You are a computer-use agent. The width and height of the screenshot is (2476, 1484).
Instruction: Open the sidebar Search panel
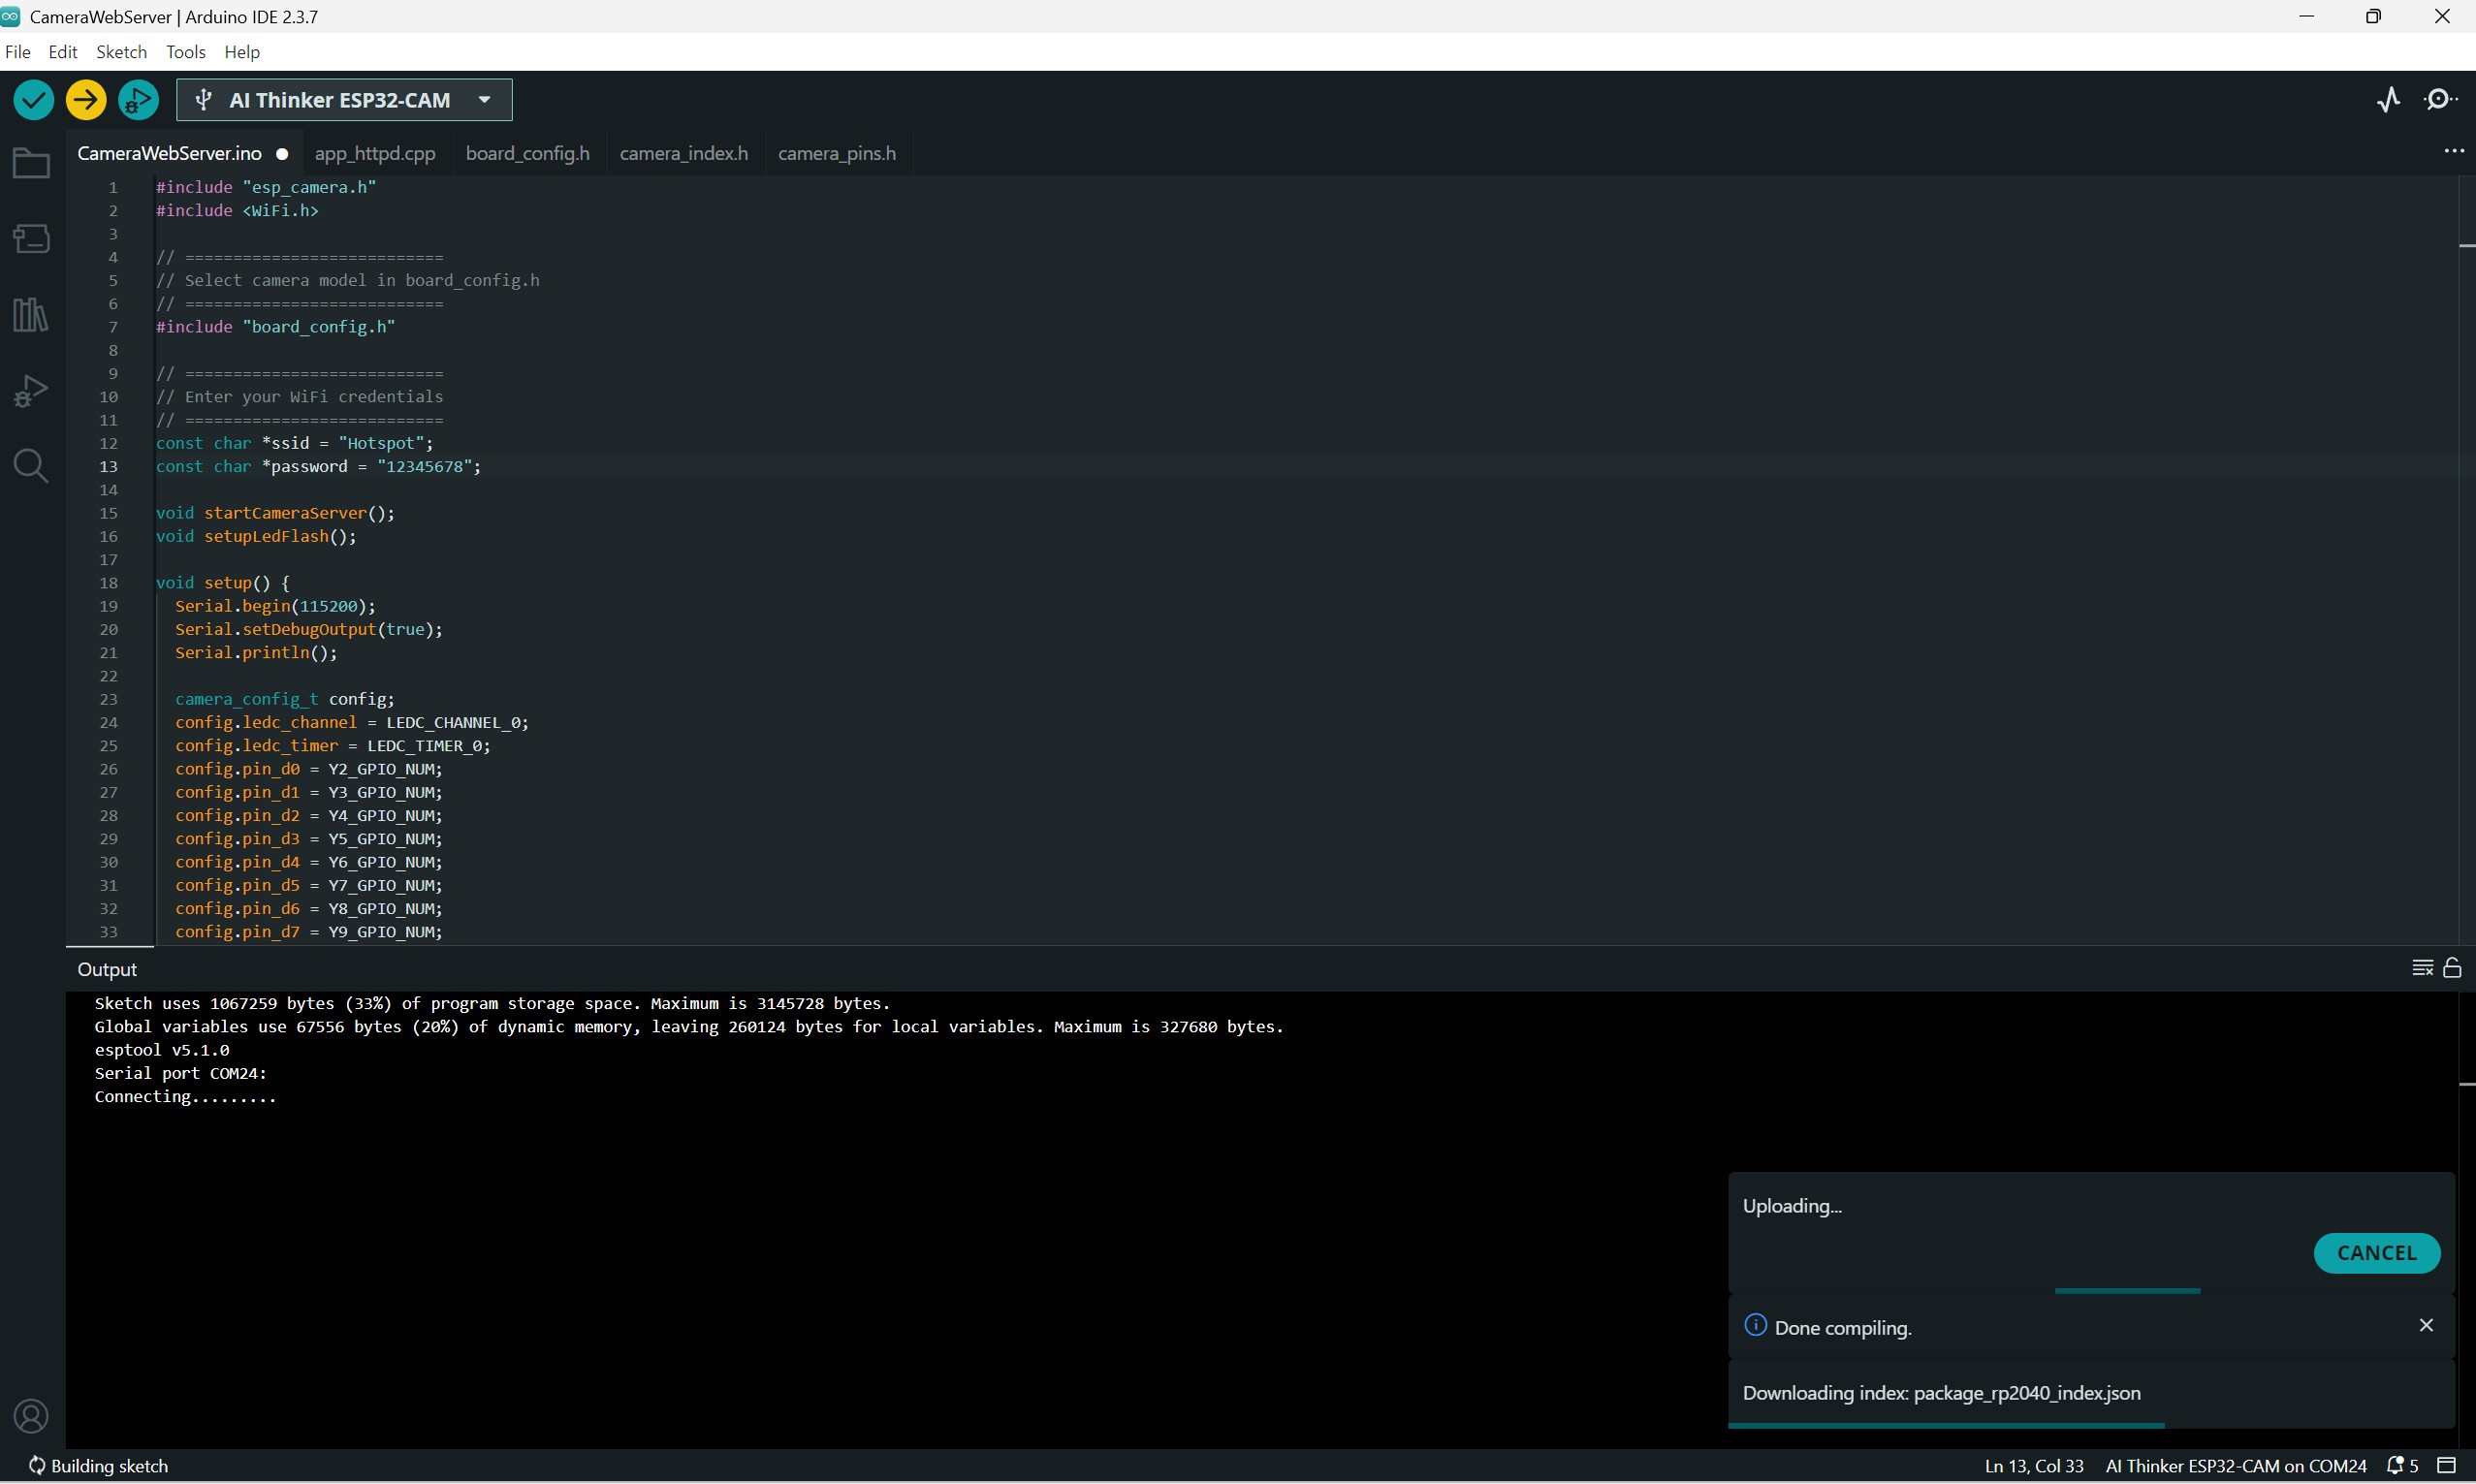click(31, 466)
